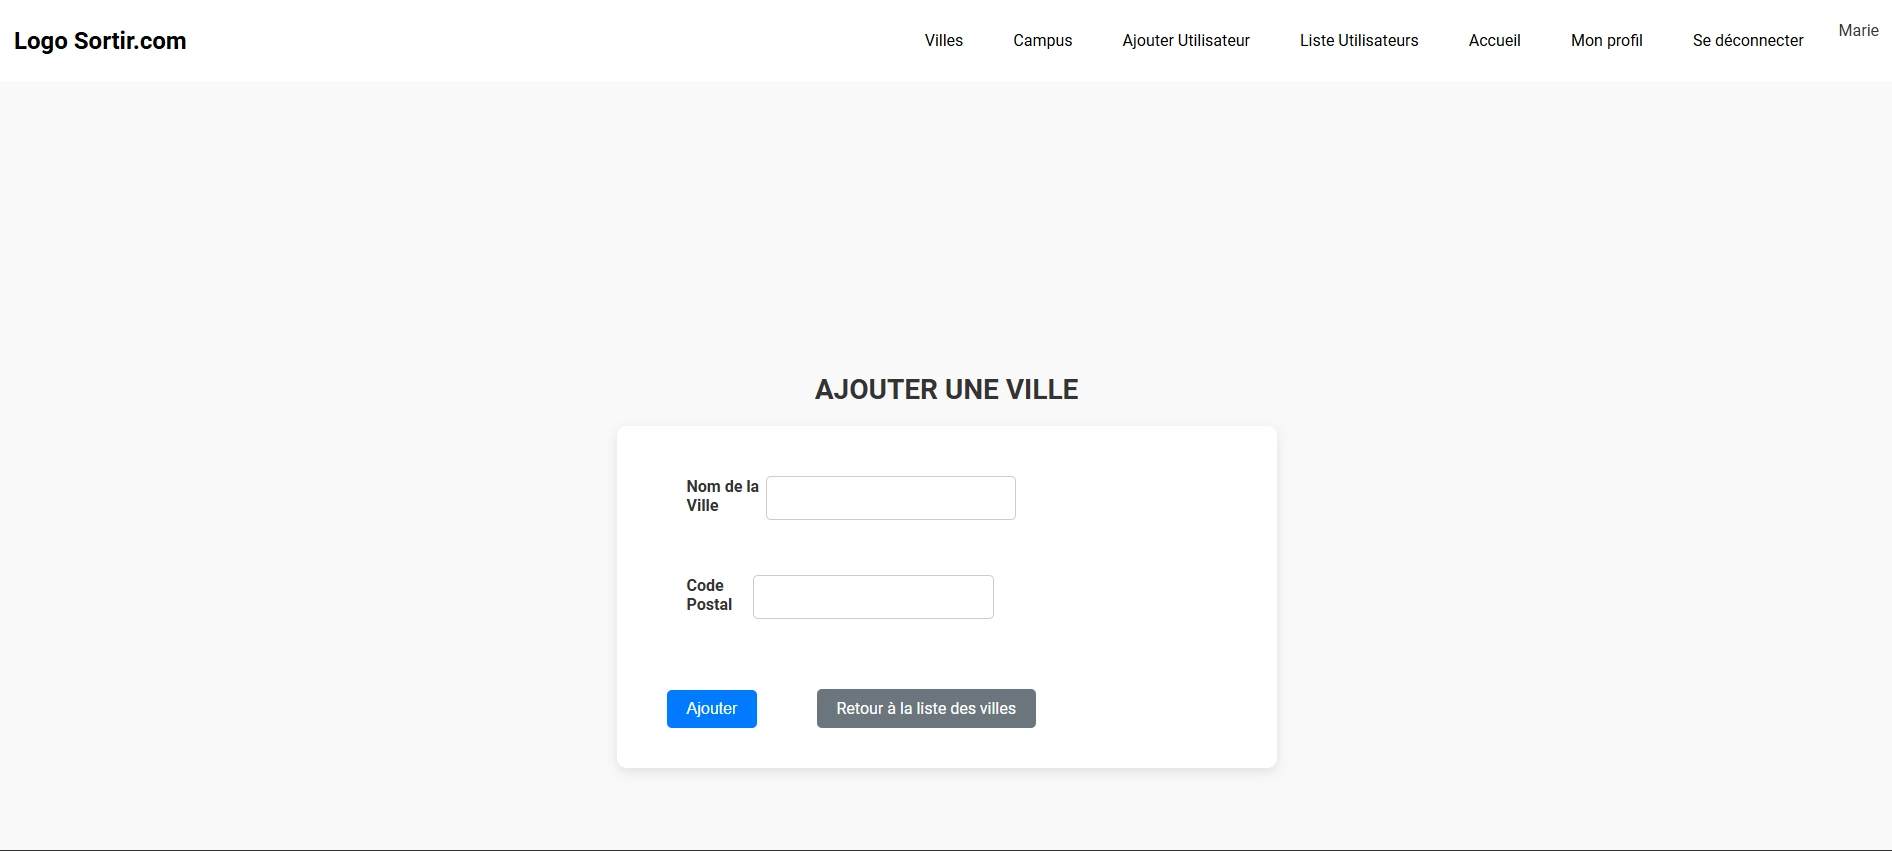Open the Villes menu item
The width and height of the screenshot is (1892, 851).
click(944, 40)
